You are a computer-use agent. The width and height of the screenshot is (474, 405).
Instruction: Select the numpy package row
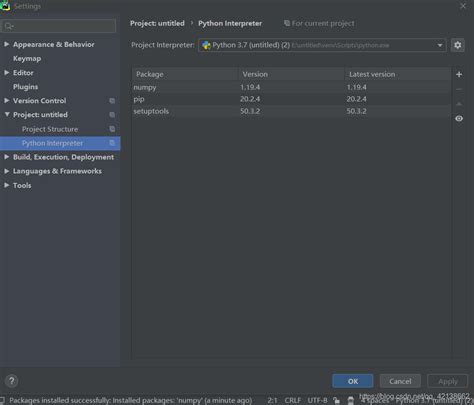click(292, 87)
